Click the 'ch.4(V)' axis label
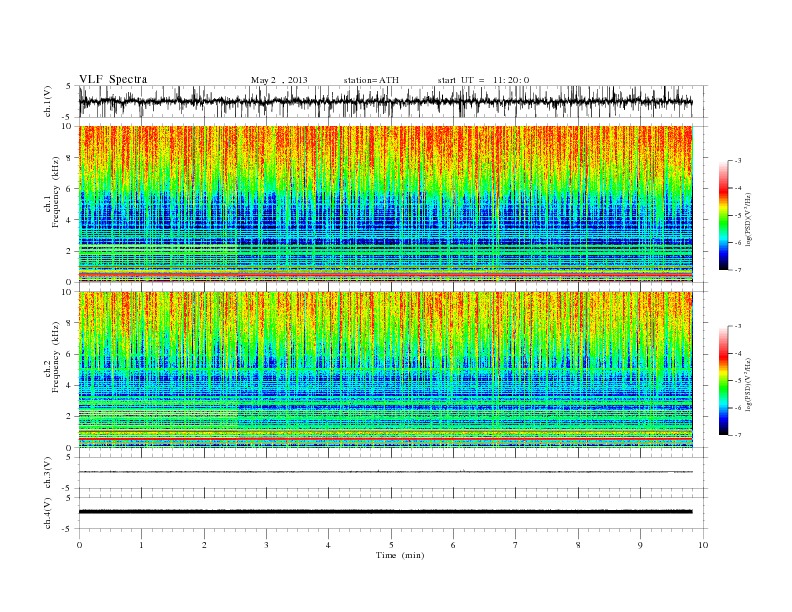Image resolution: width=792 pixels, height=612 pixels. point(48,513)
